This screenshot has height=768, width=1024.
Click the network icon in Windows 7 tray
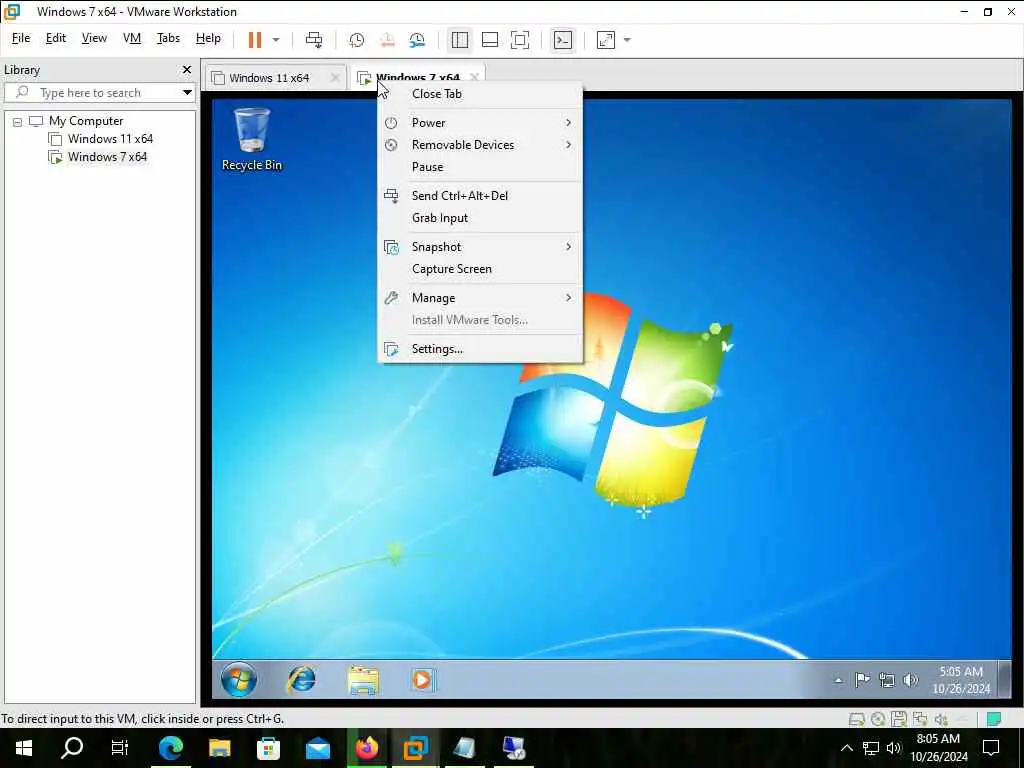click(x=886, y=680)
